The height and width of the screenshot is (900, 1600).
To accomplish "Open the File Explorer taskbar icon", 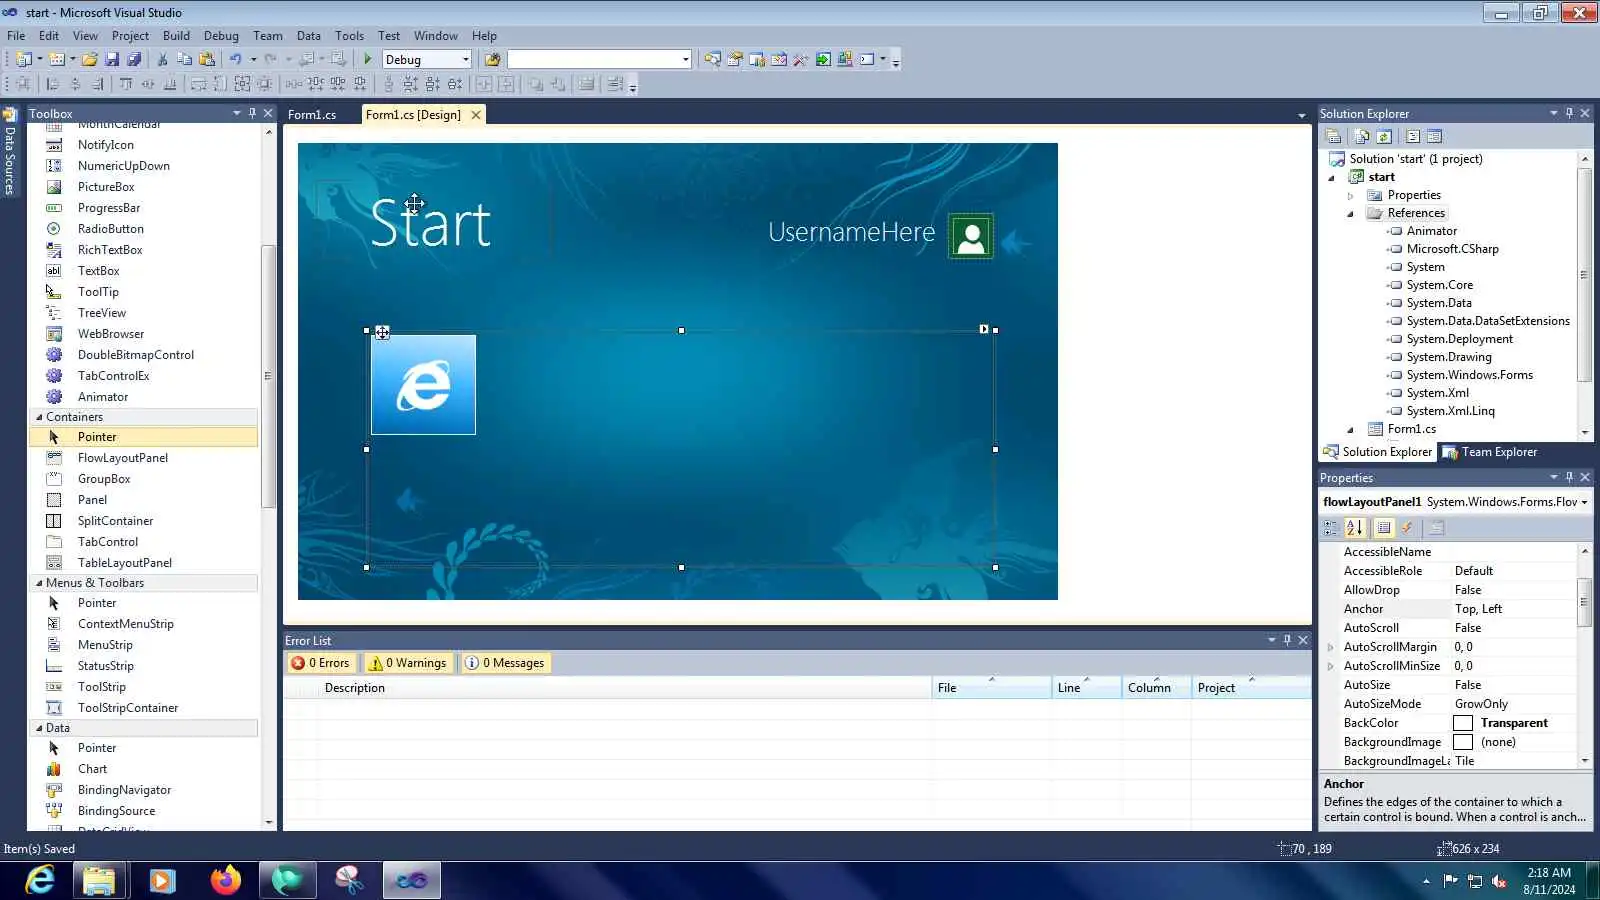I will pos(100,880).
